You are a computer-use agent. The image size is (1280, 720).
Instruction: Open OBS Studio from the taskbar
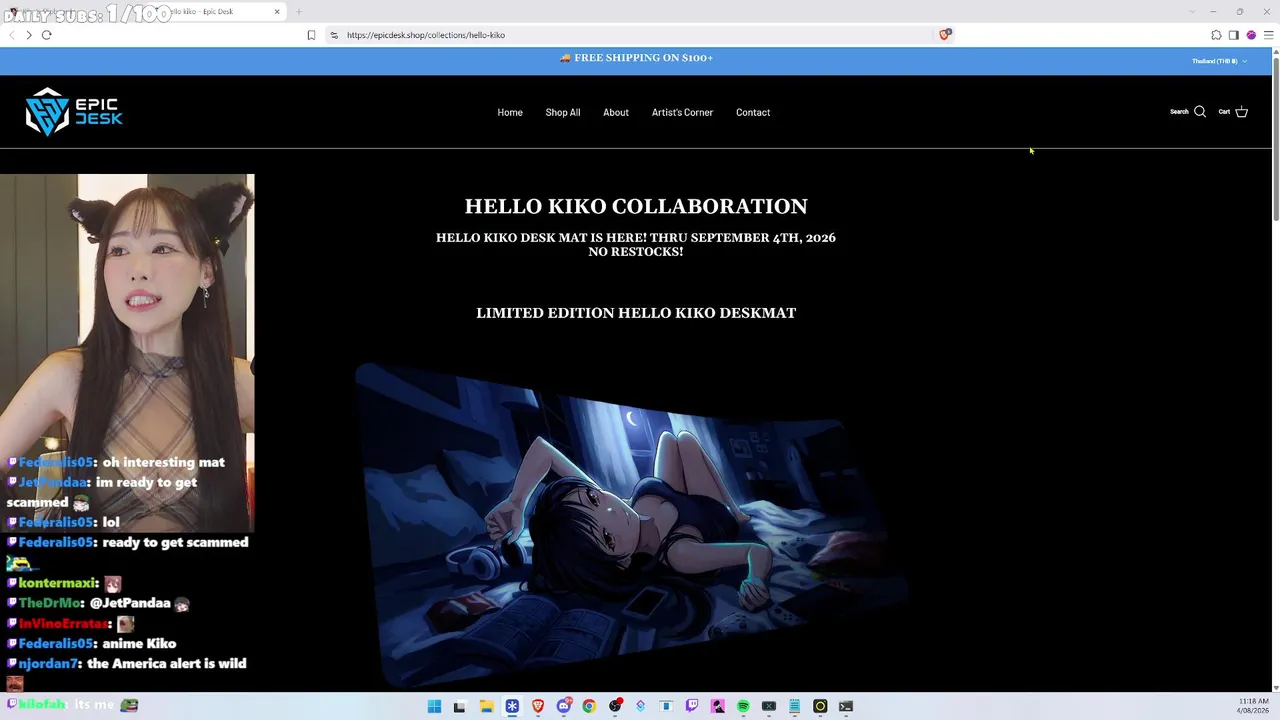pos(615,706)
